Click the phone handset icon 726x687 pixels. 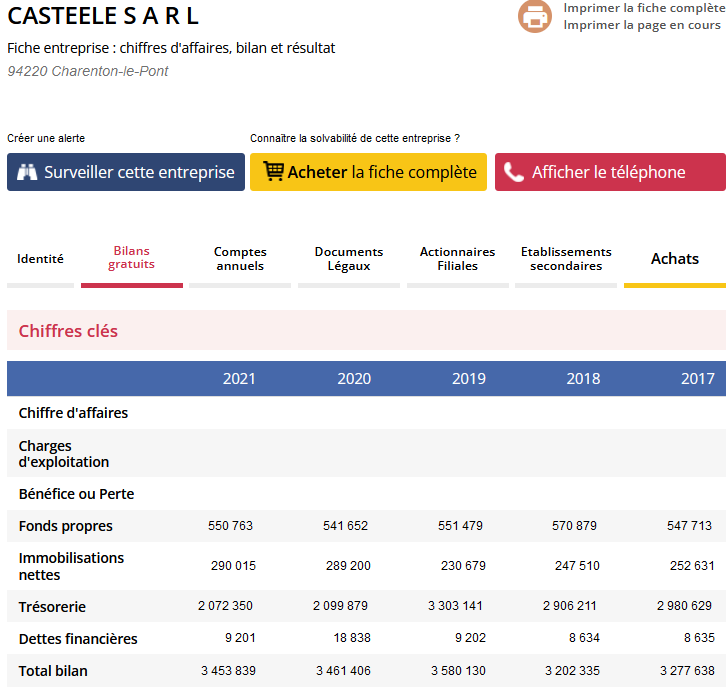(x=514, y=172)
